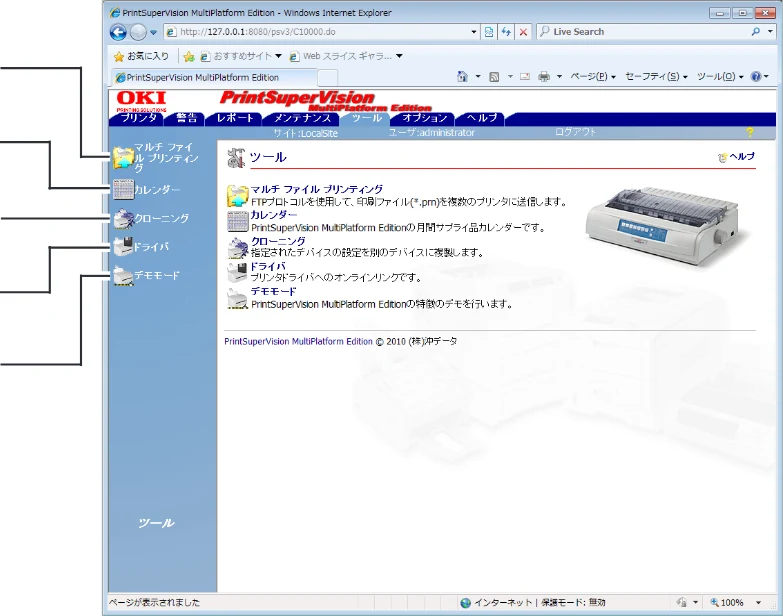Click the browser Back arrow button
Image resolution: width=783 pixels, height=616 pixels.
(x=118, y=32)
